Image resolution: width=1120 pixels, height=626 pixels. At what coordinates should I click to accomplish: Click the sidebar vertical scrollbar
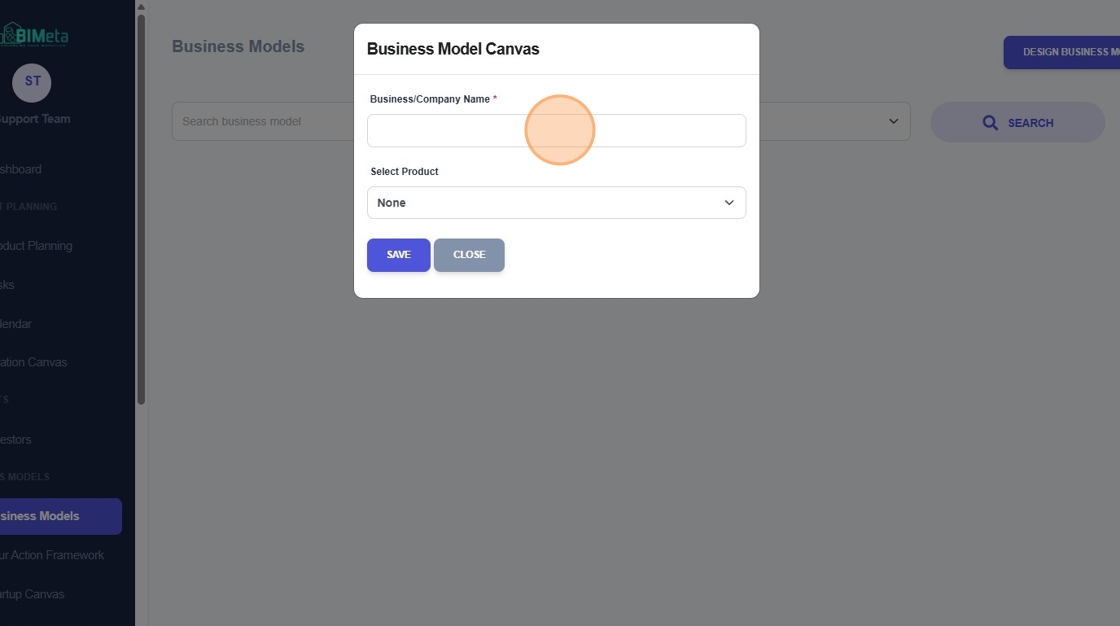141,209
